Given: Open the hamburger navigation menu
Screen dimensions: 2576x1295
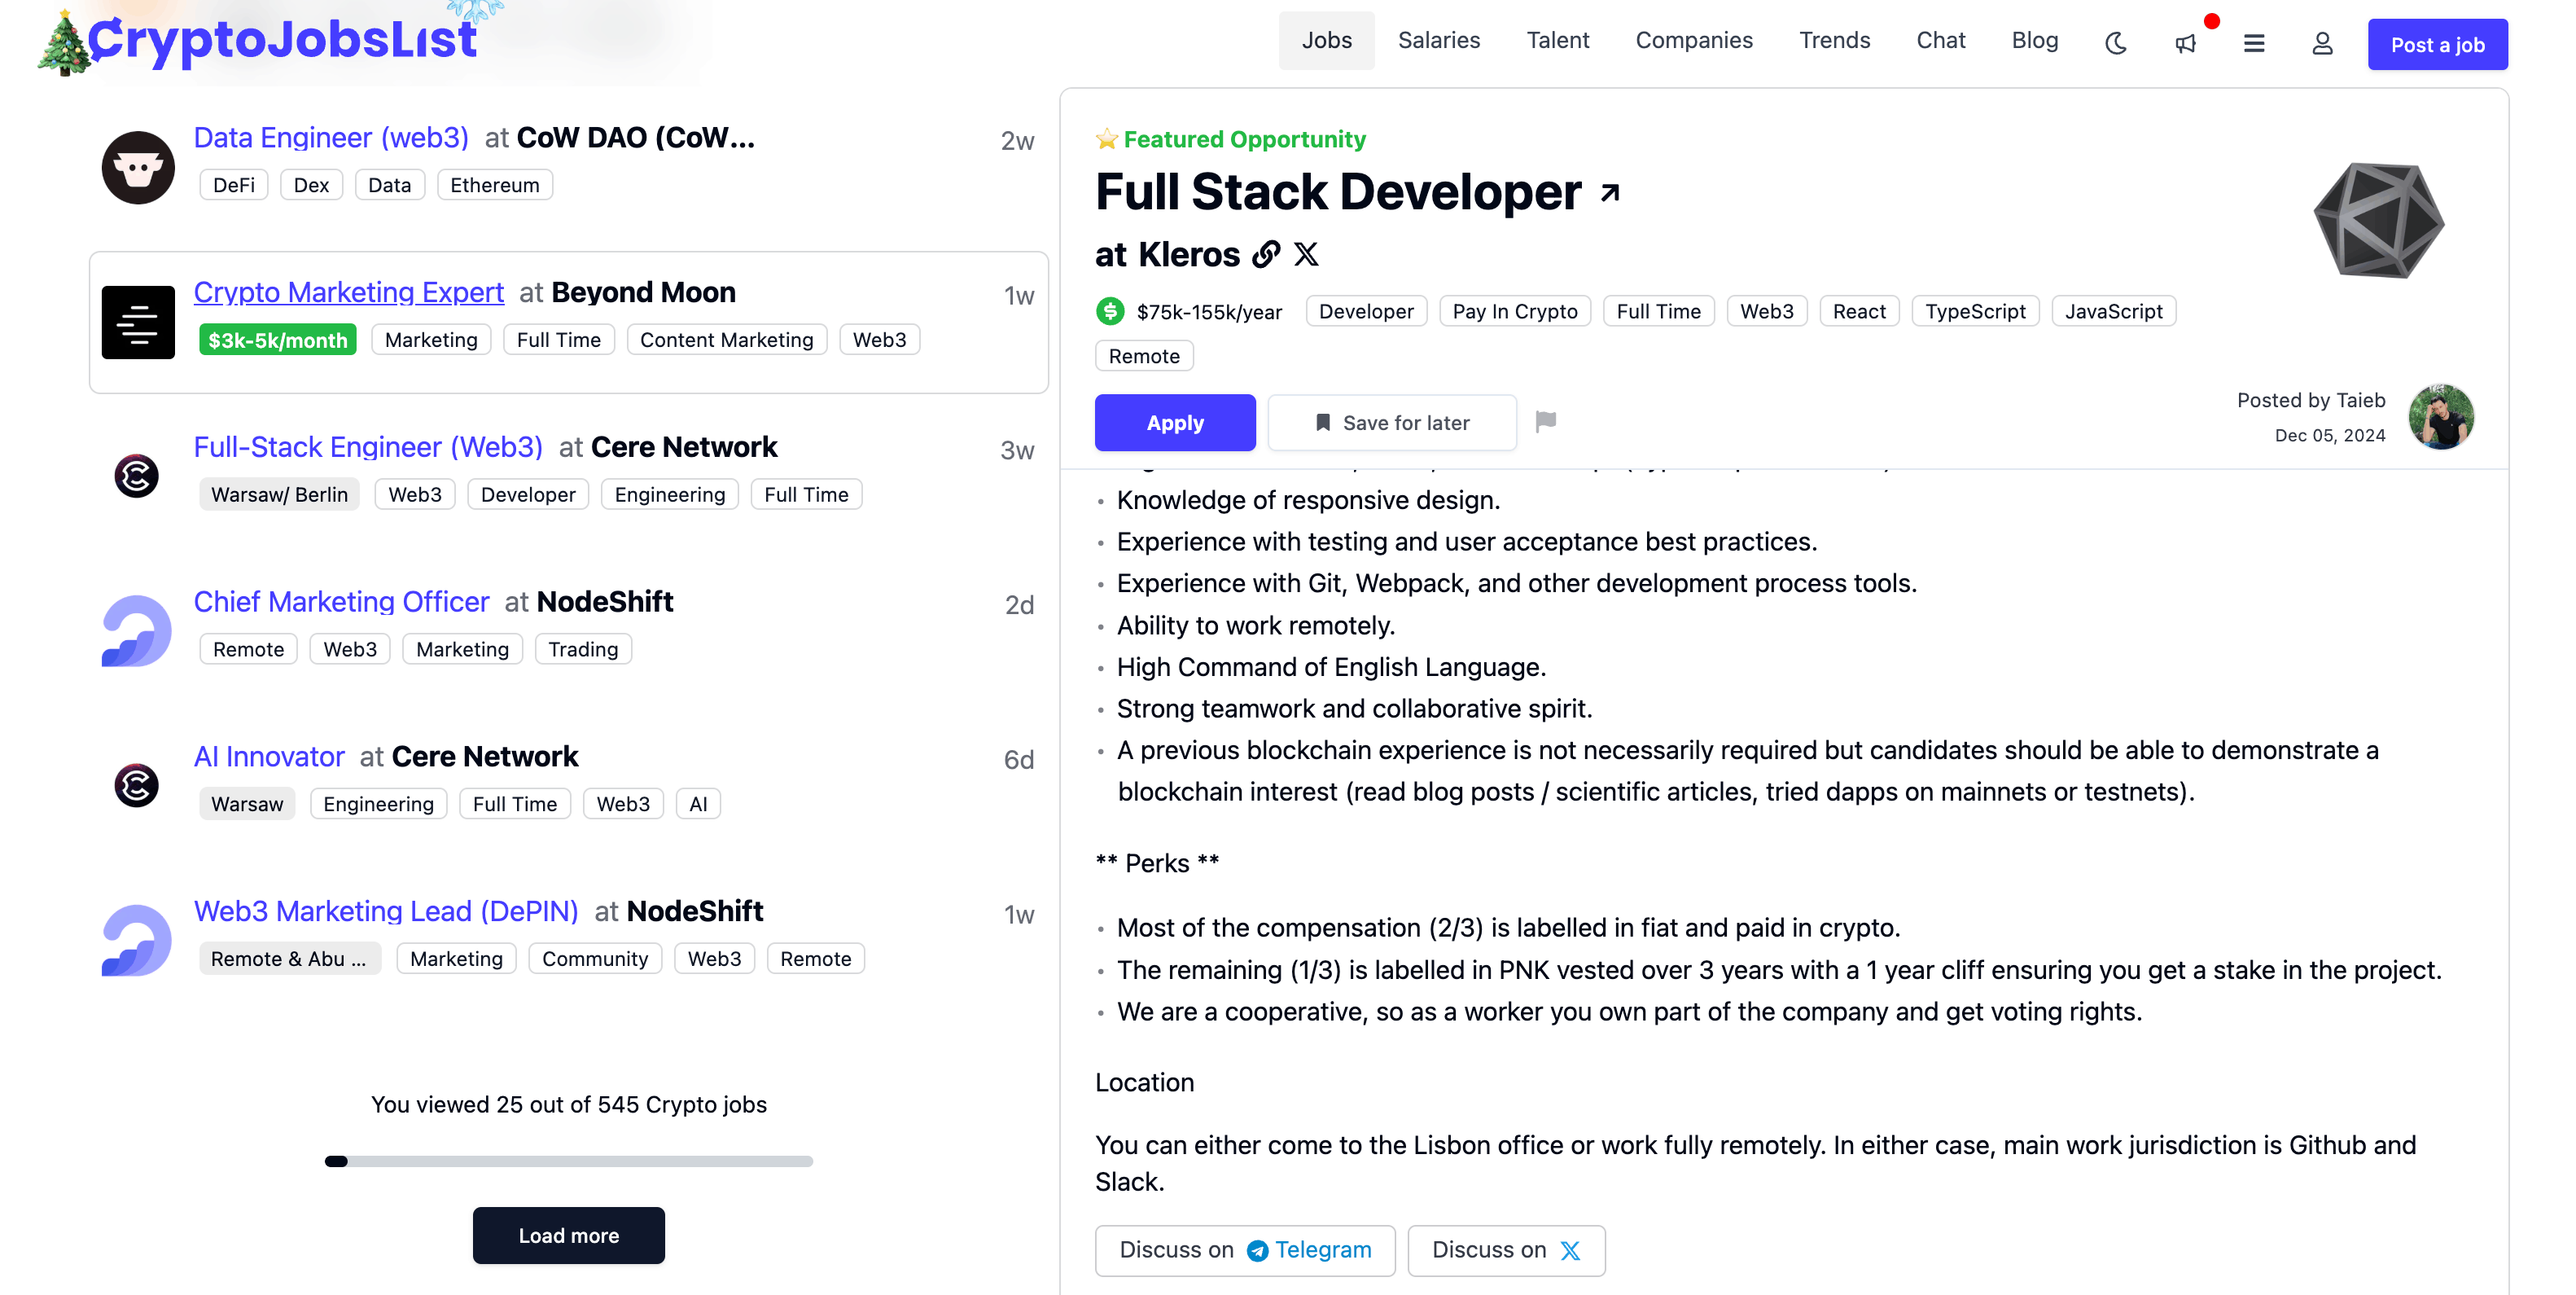Looking at the screenshot, I should (2254, 43).
